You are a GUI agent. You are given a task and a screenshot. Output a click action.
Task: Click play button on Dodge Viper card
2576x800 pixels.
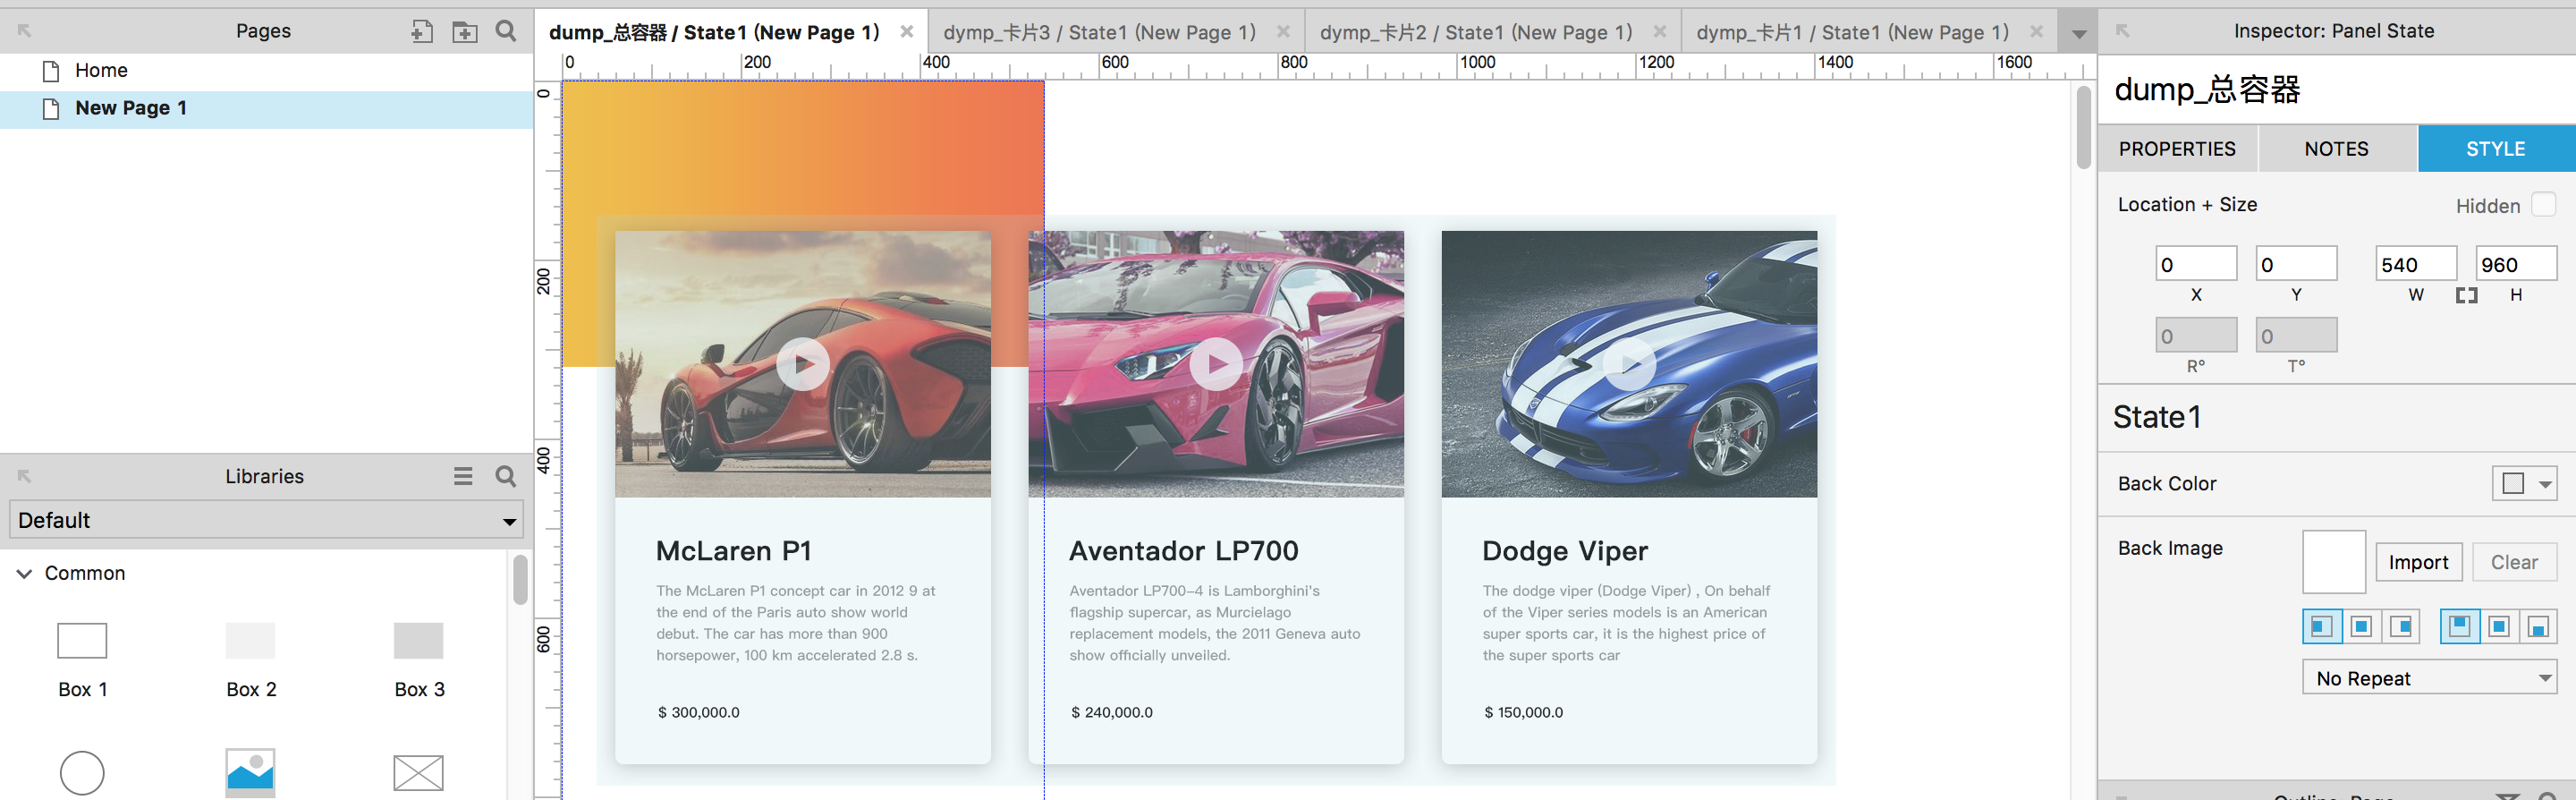[1629, 365]
